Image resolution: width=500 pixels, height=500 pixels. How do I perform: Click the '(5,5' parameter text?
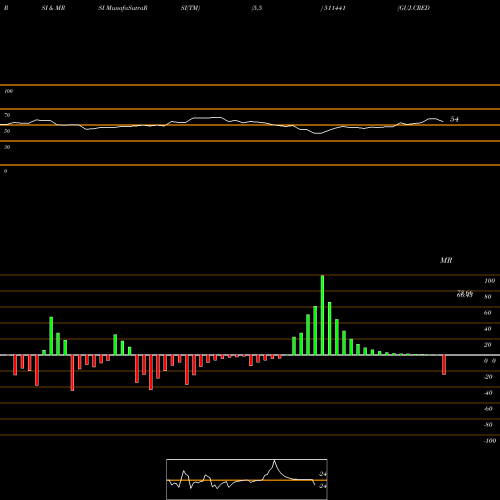[257, 8]
